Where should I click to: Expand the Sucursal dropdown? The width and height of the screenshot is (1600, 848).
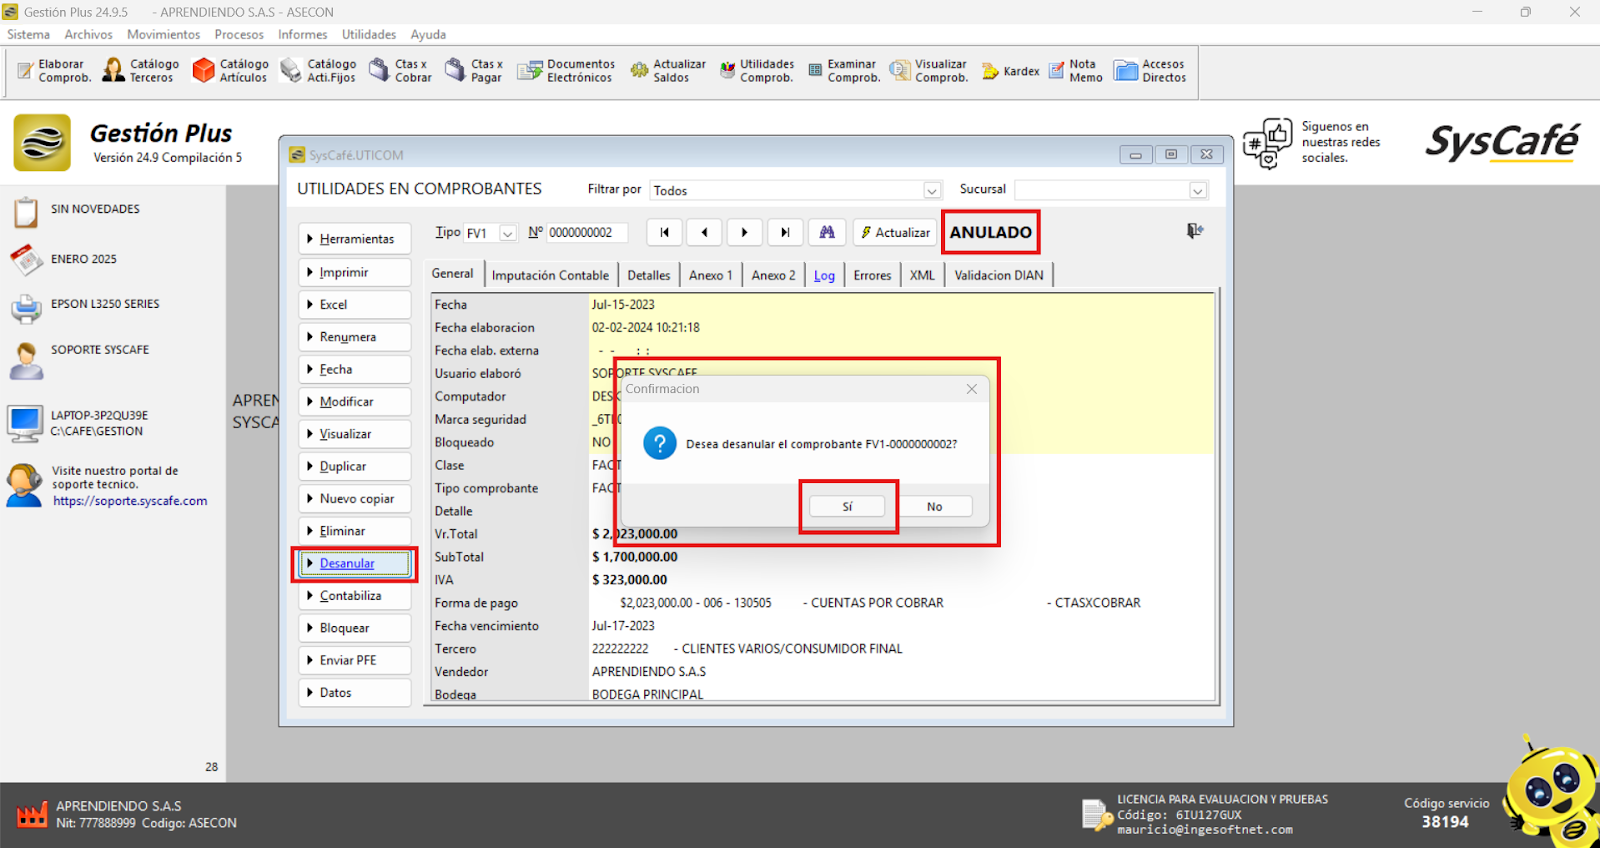coord(1197,190)
